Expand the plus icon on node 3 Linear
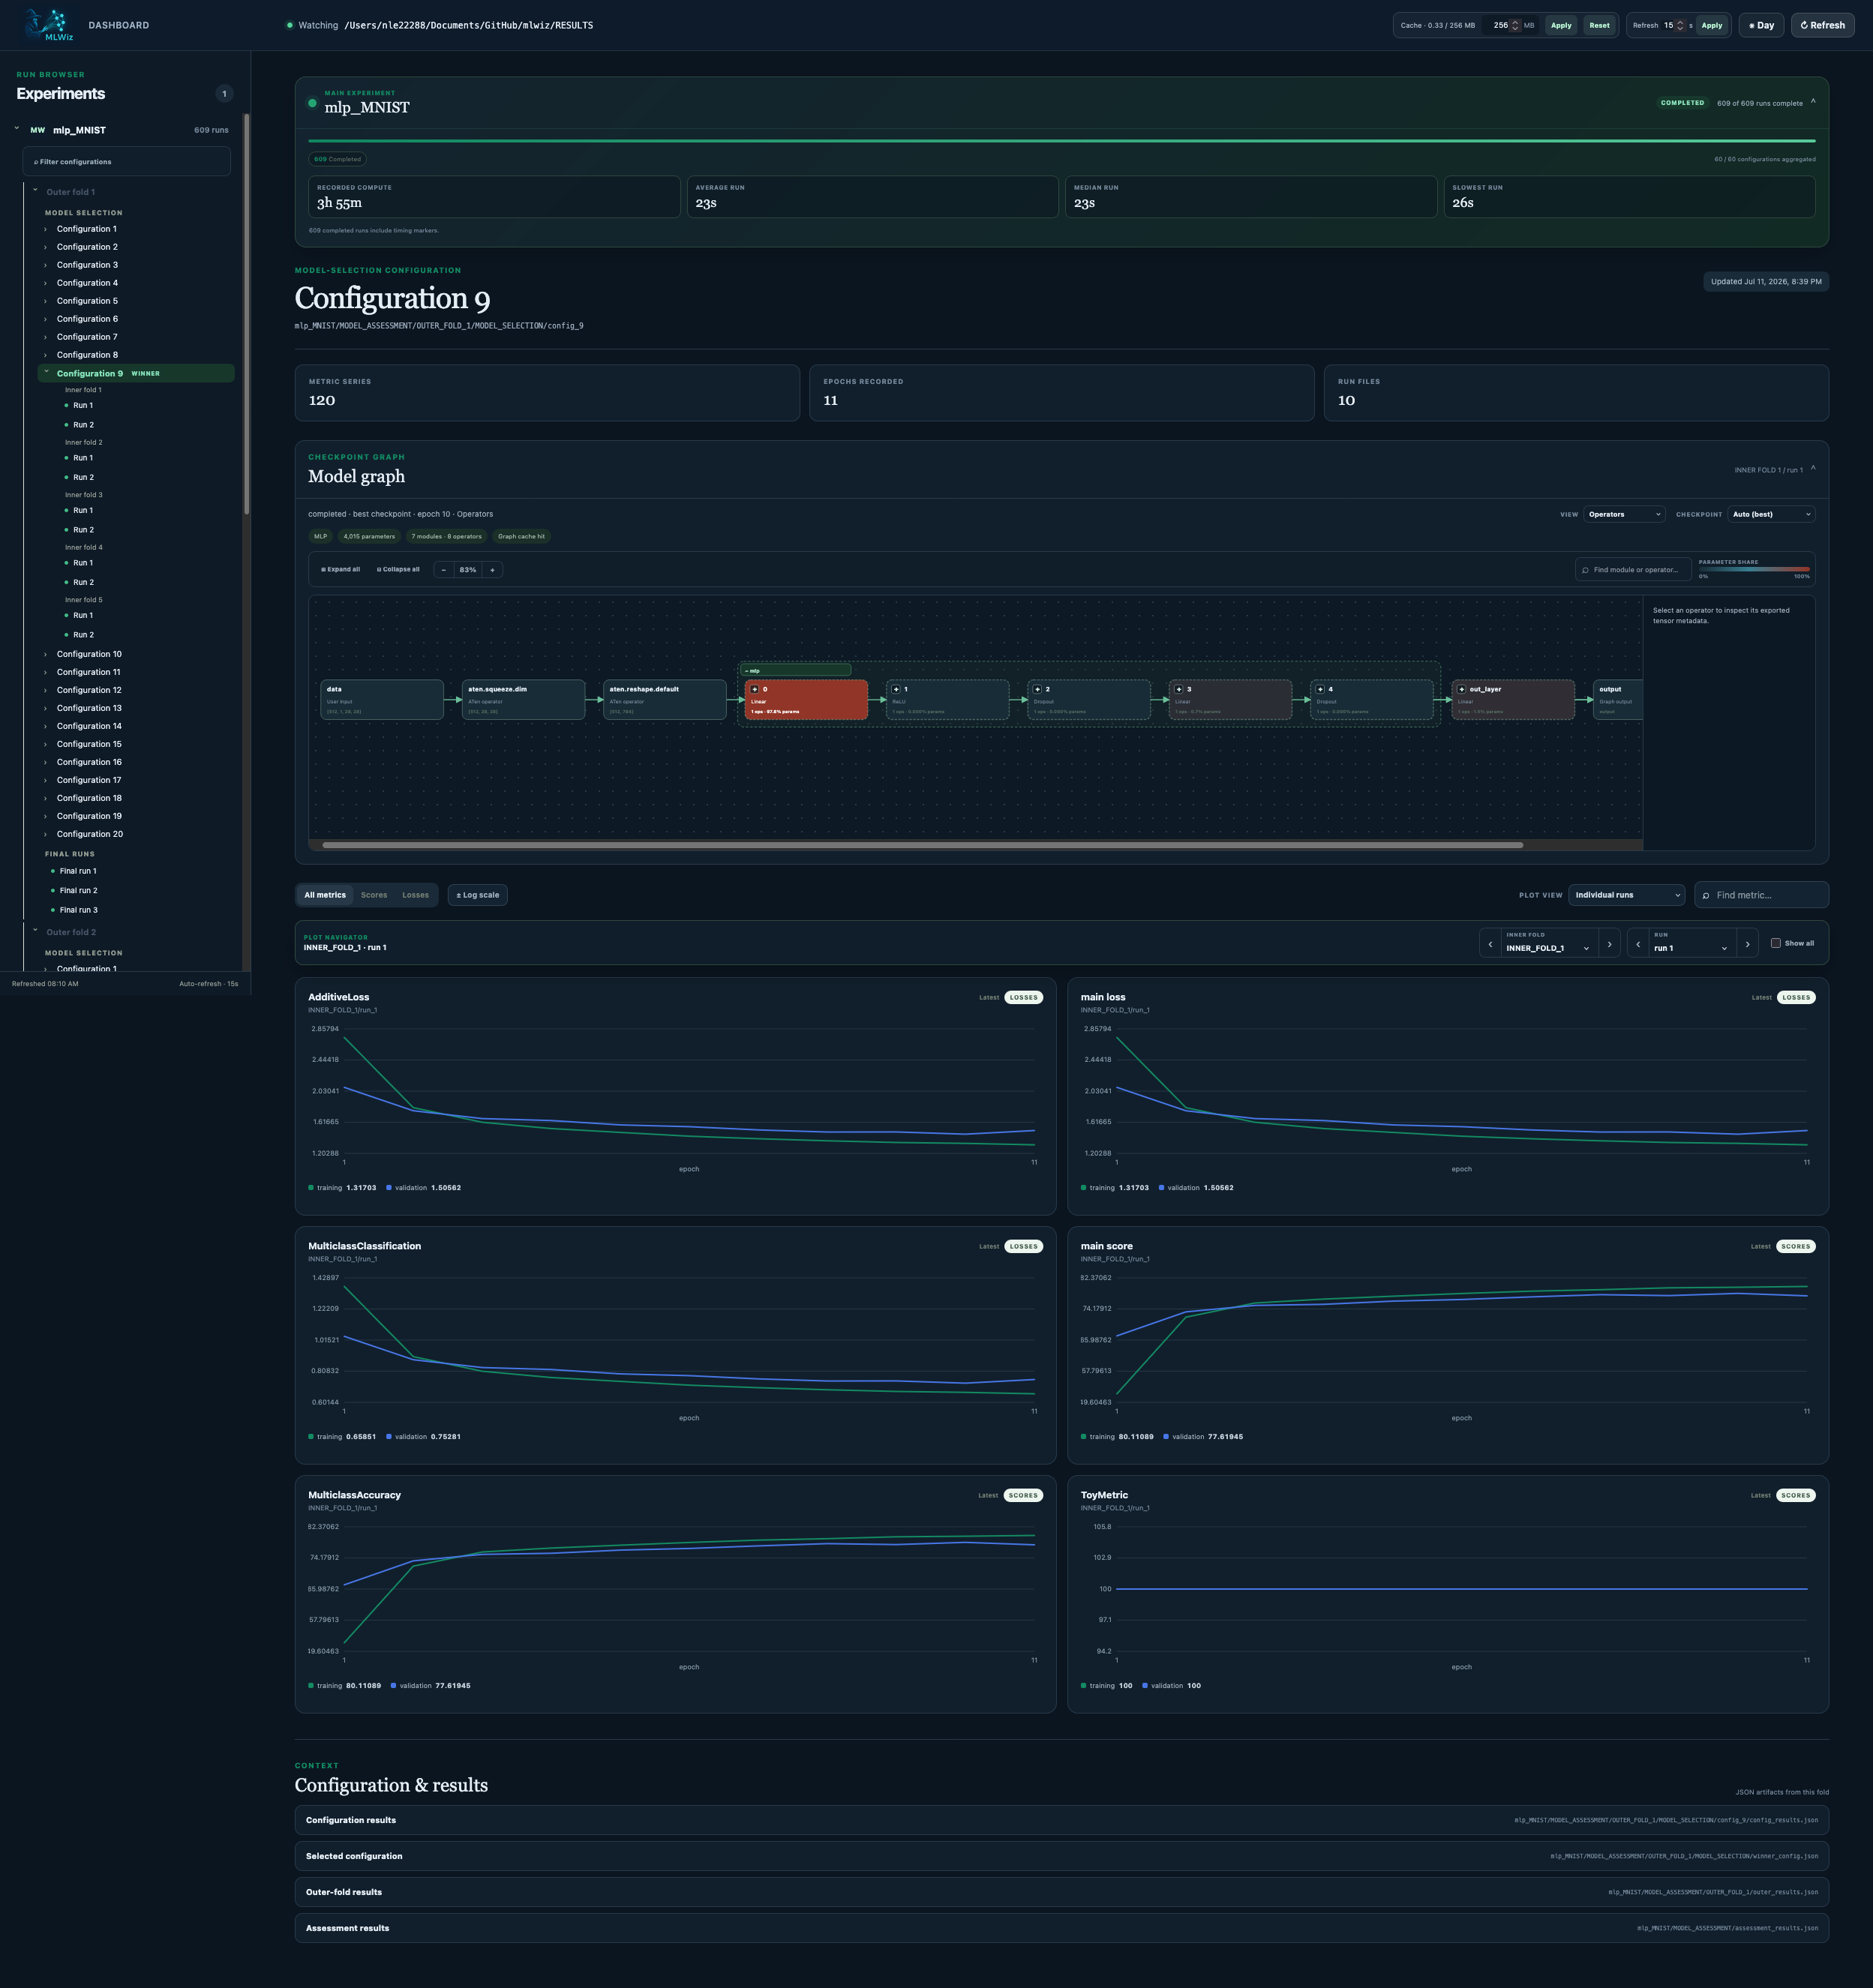This screenshot has width=1873, height=1988. pyautogui.click(x=1179, y=689)
